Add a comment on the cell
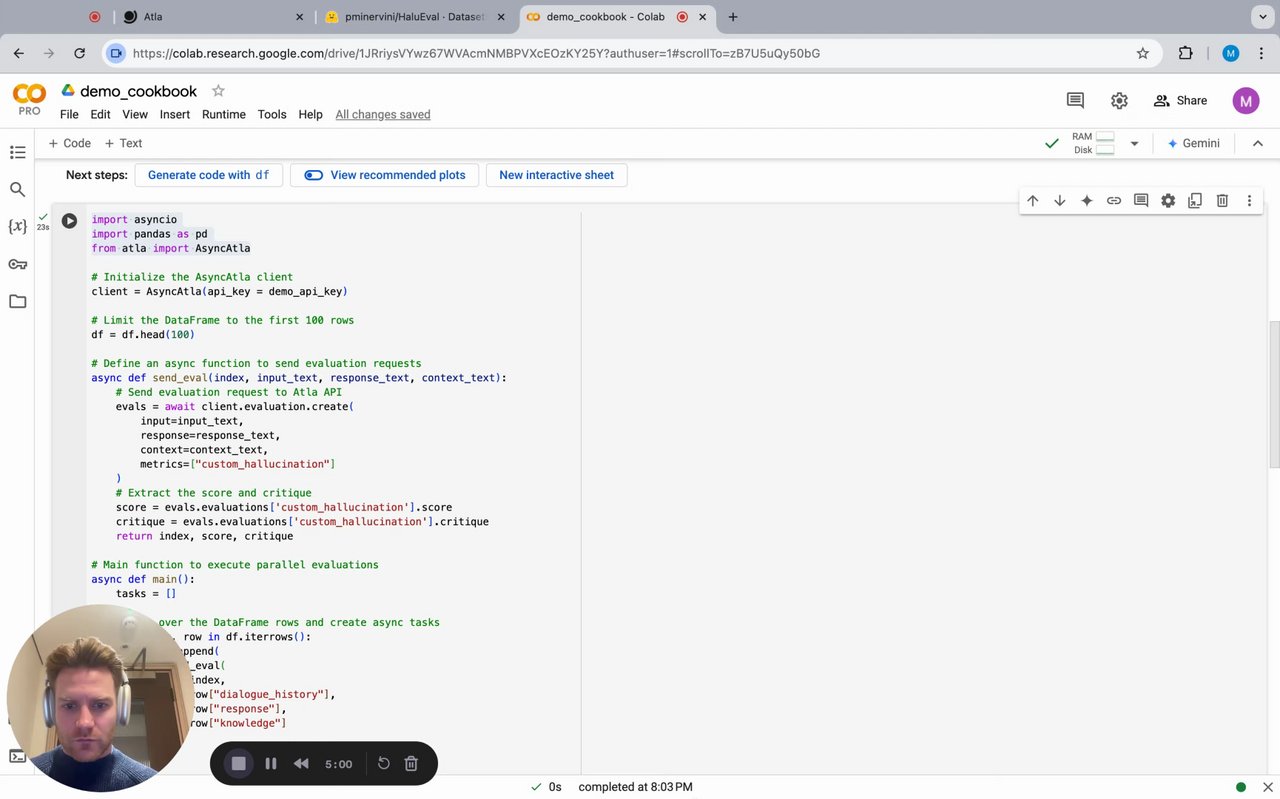1280x799 pixels. click(x=1141, y=201)
